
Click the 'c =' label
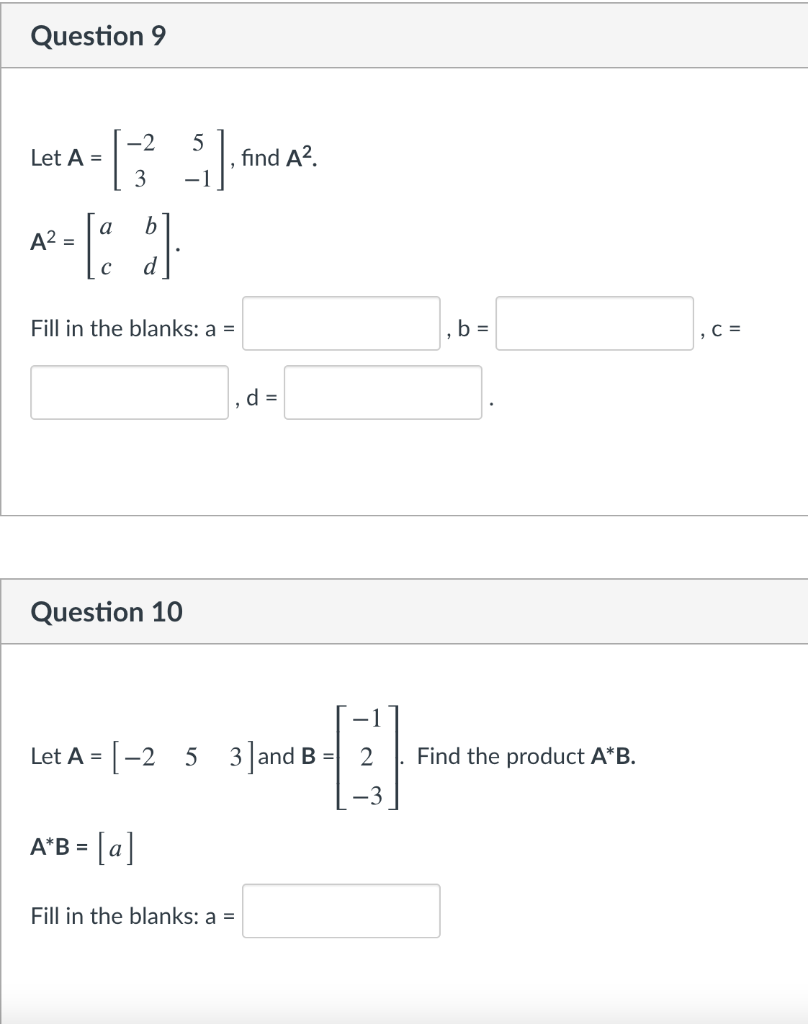[x=726, y=329]
